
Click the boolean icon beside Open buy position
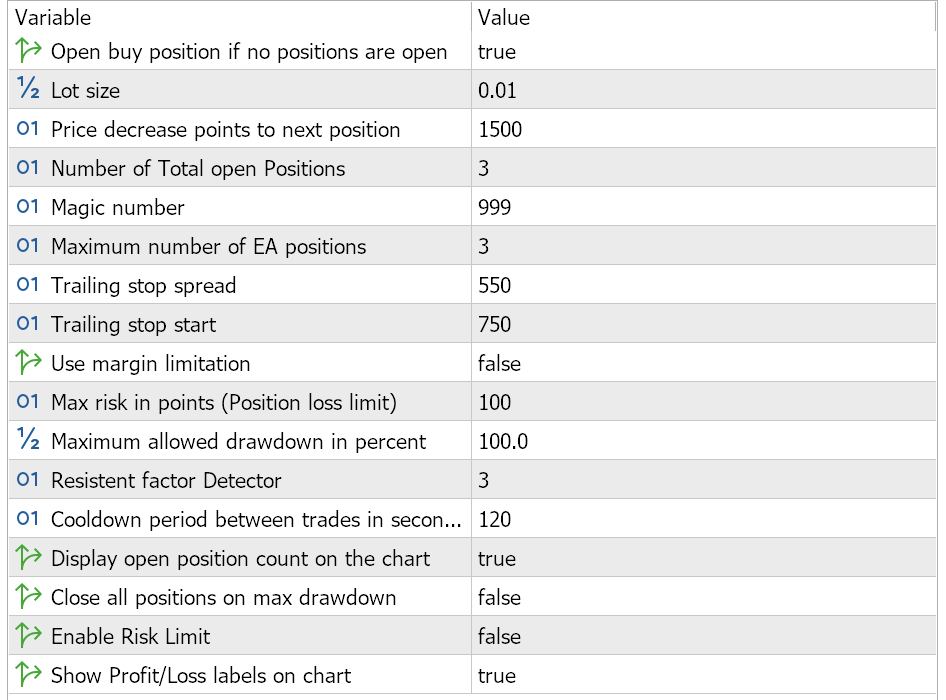[x=28, y=51]
